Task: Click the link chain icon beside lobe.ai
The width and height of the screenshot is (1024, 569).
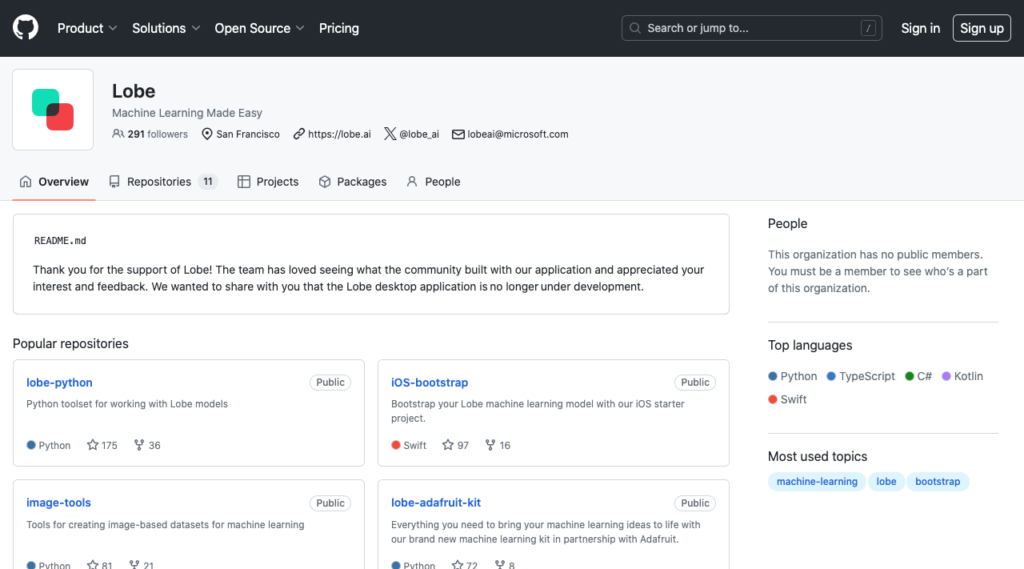Action: pos(298,134)
